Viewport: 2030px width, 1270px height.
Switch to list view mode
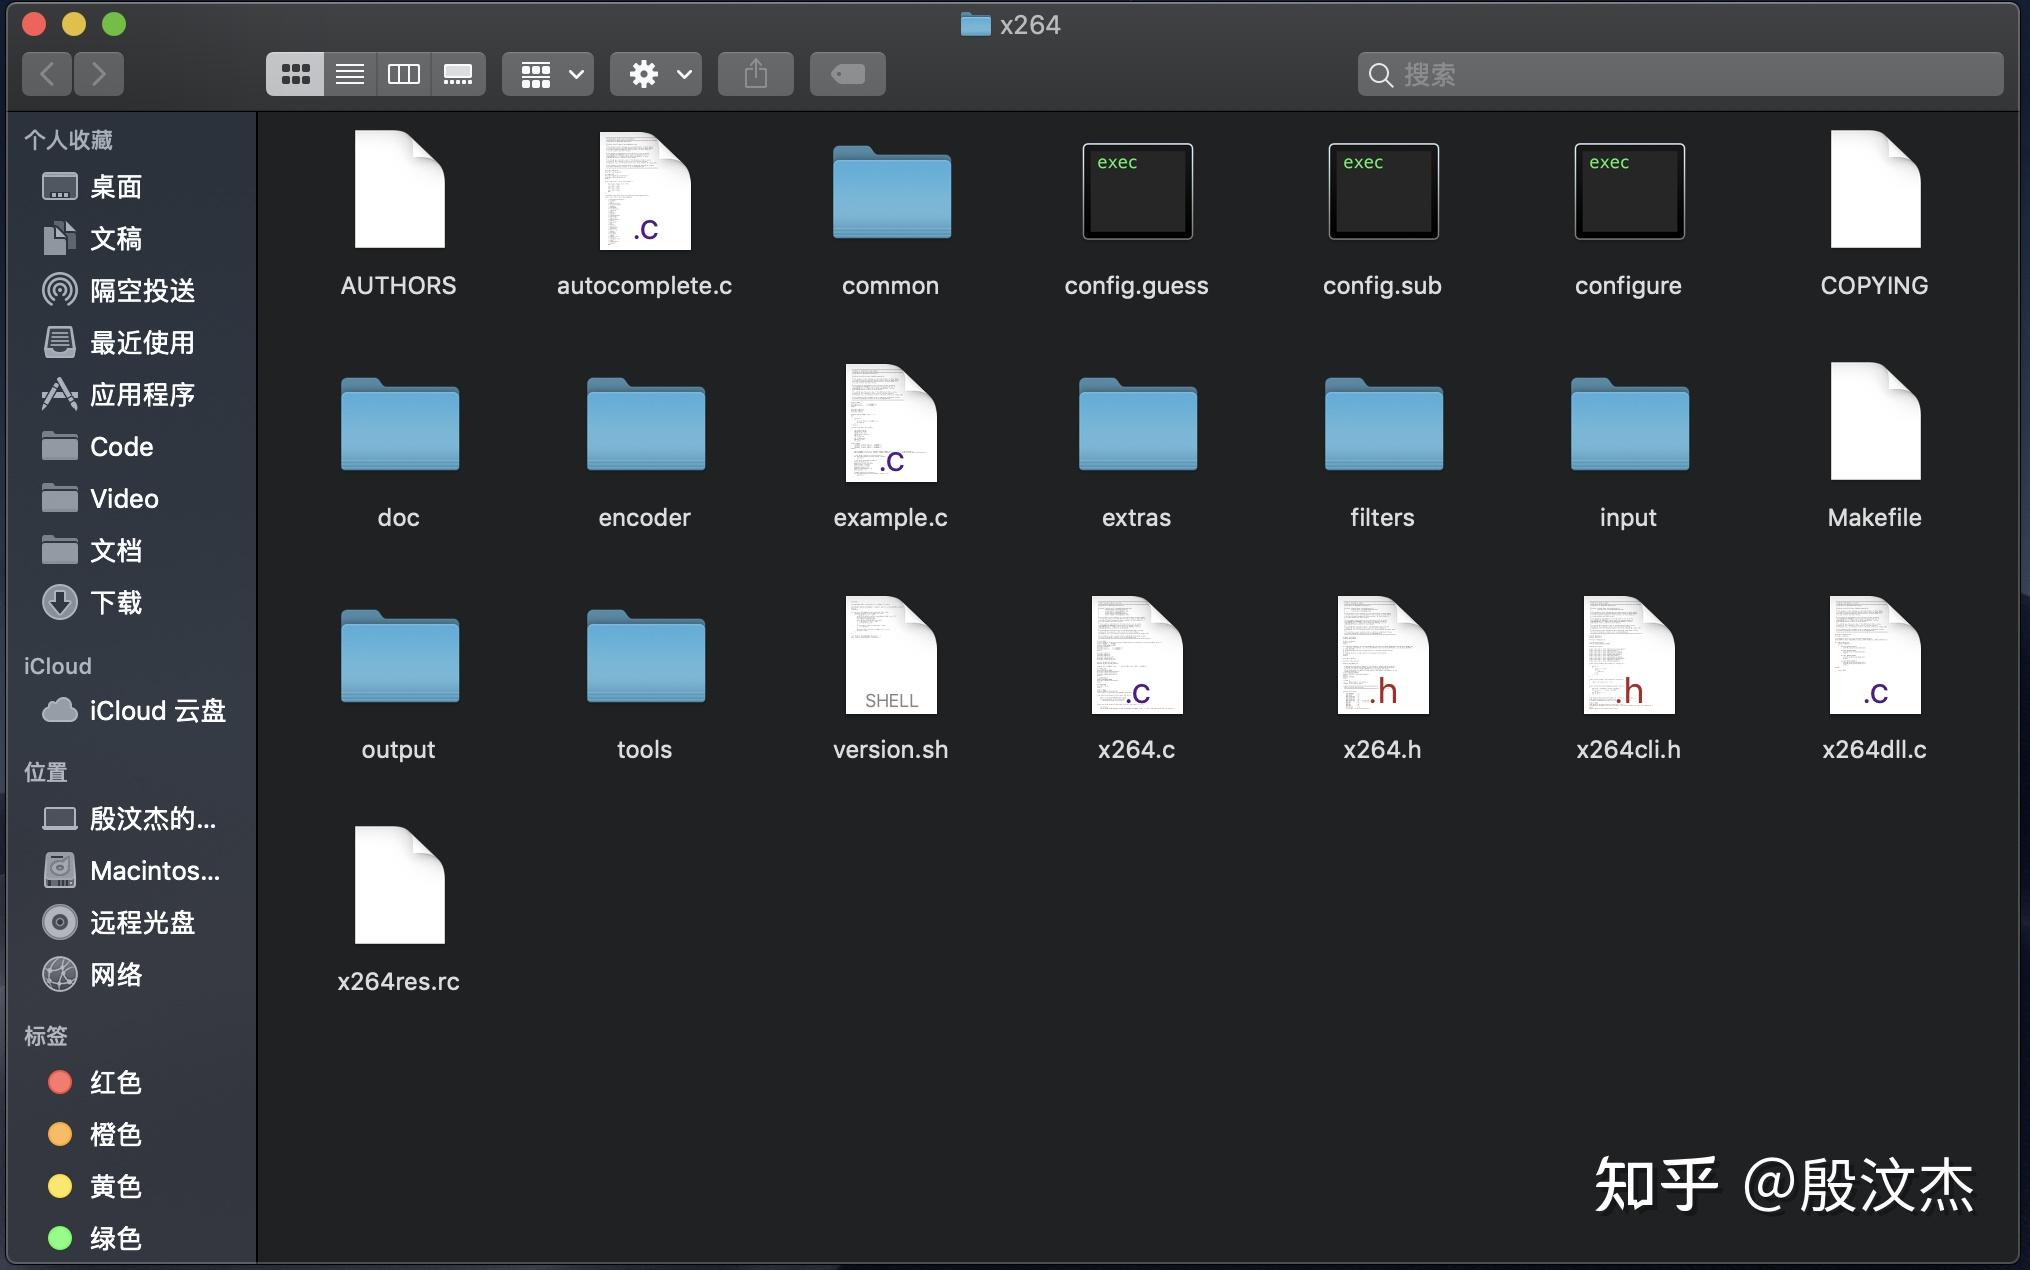coord(350,74)
